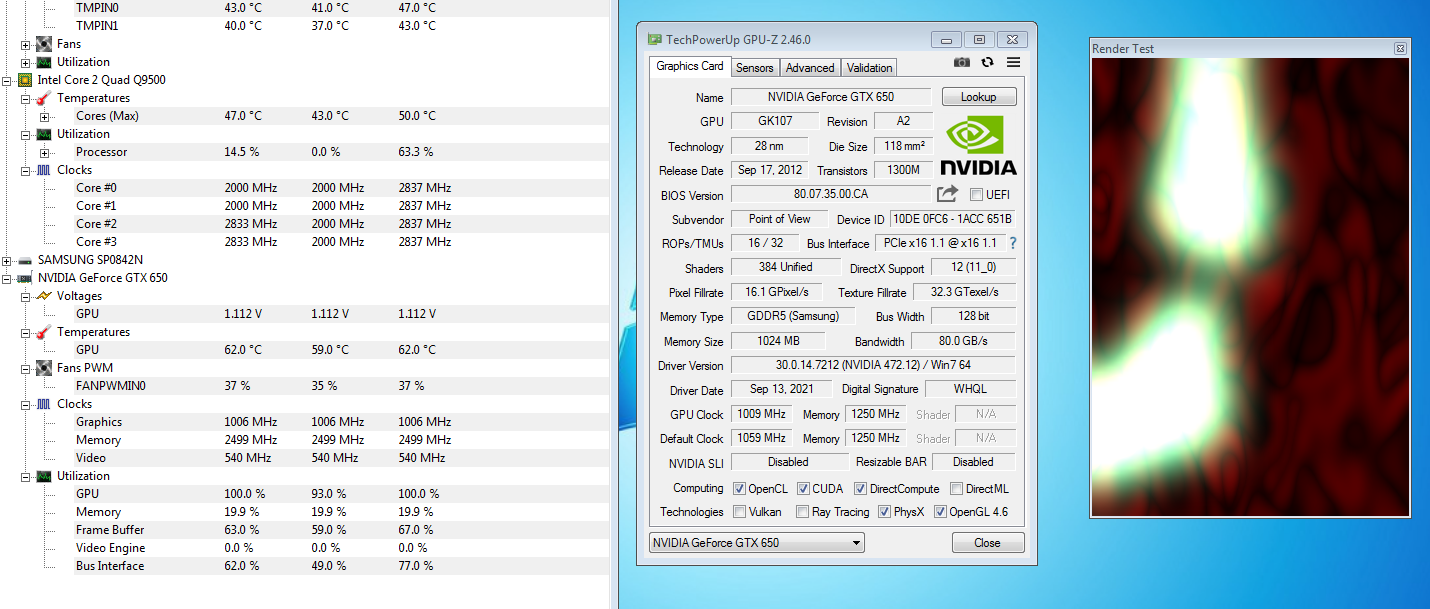Toggle the PhysX checkbox

pos(885,512)
